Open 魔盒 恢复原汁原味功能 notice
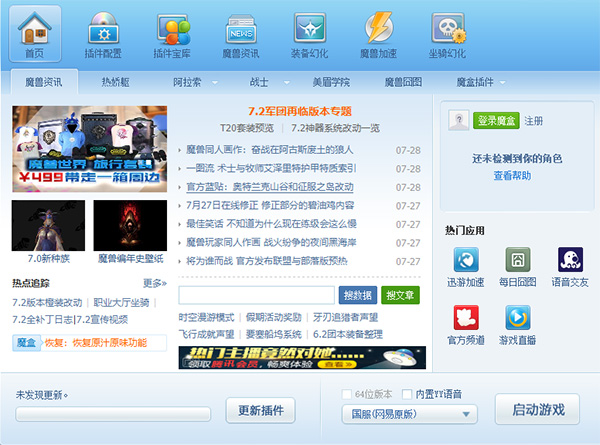 [x=90, y=342]
